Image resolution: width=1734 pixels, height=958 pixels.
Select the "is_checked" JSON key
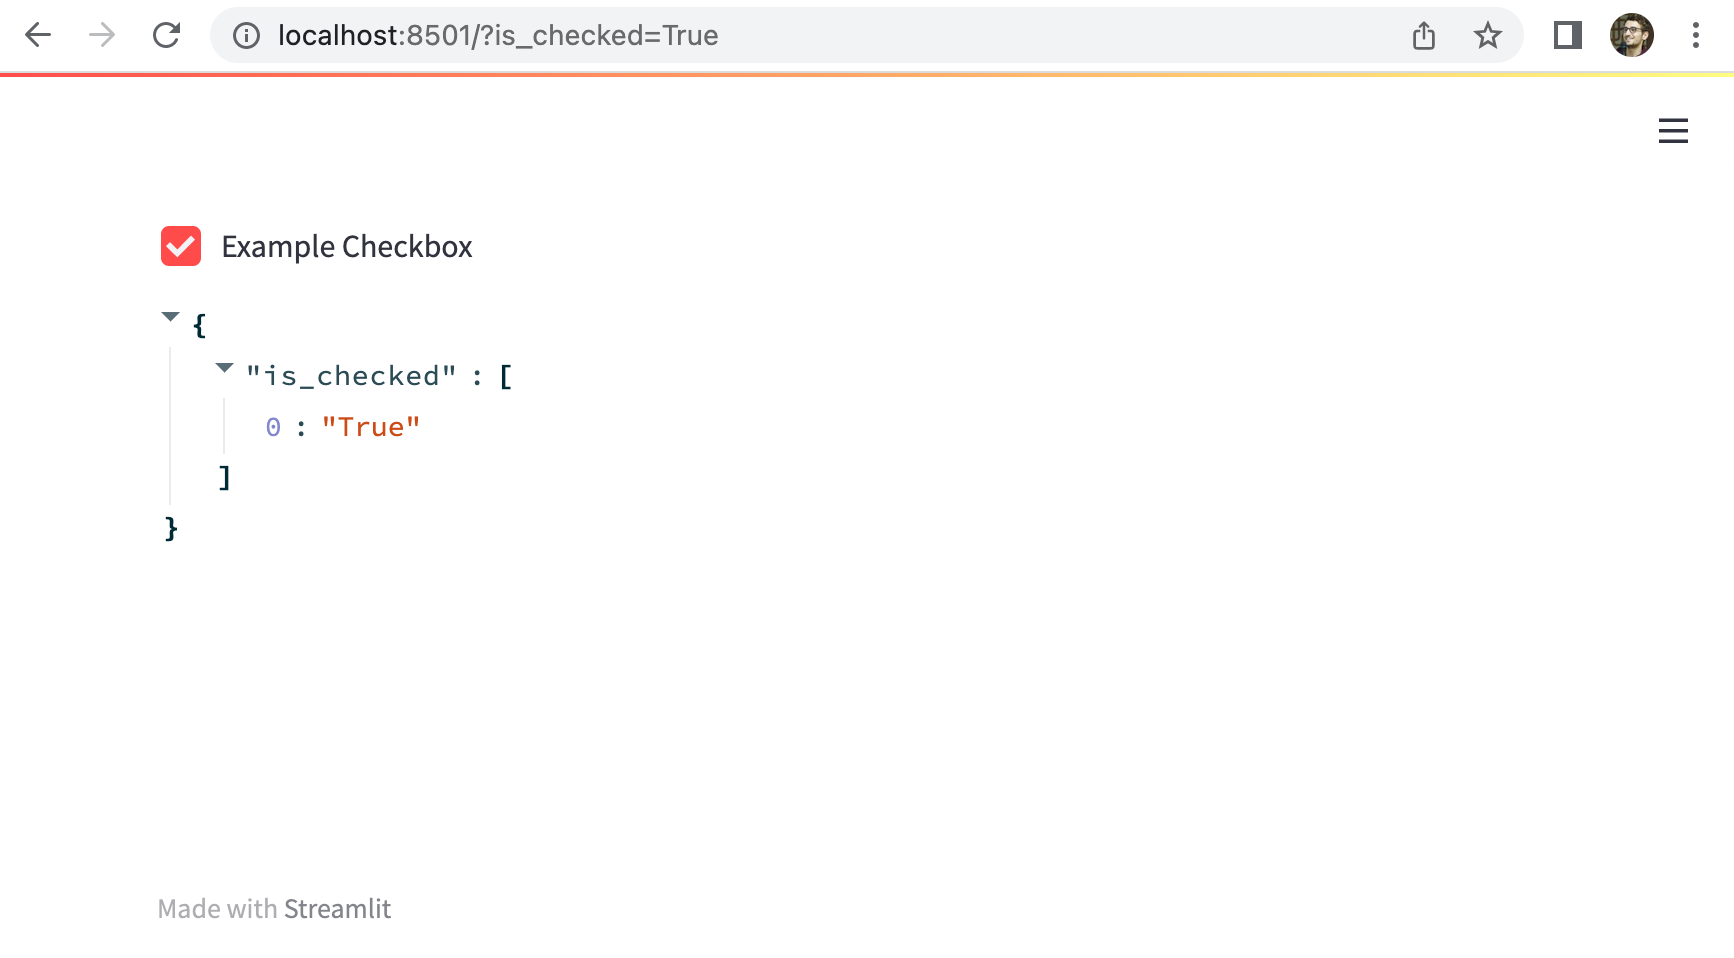[351, 377]
